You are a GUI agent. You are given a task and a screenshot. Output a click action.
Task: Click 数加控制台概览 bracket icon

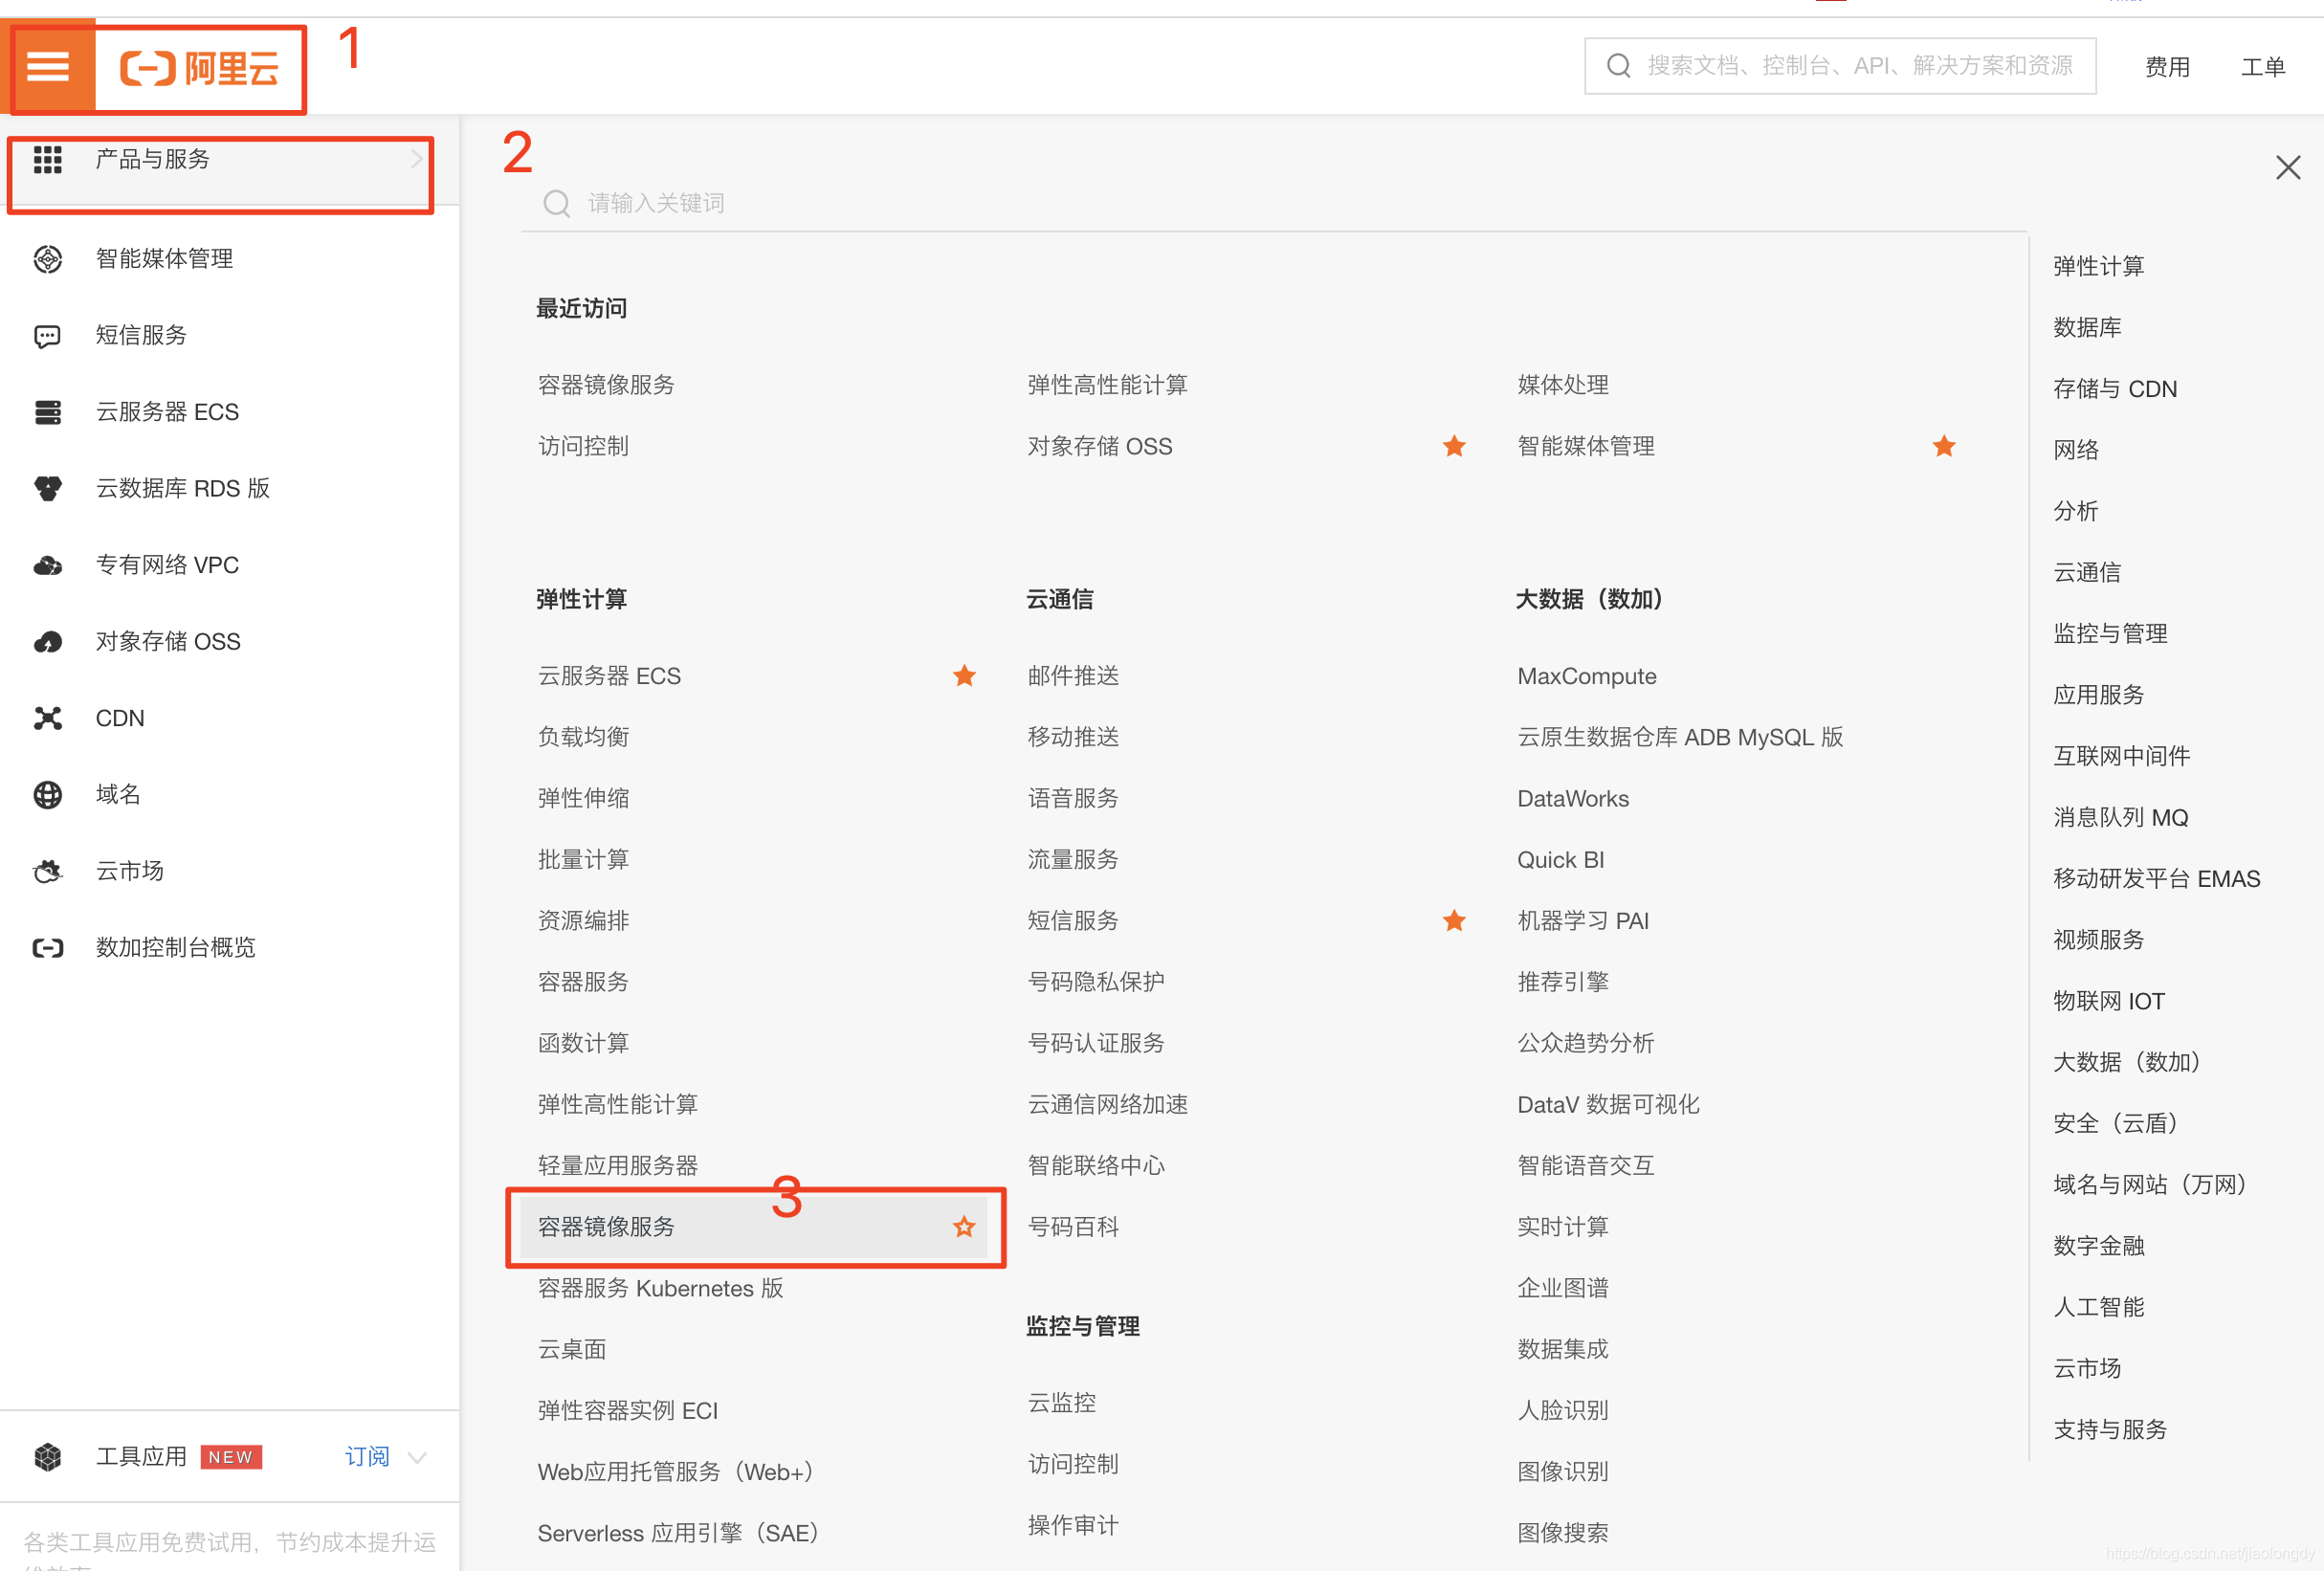(47, 948)
